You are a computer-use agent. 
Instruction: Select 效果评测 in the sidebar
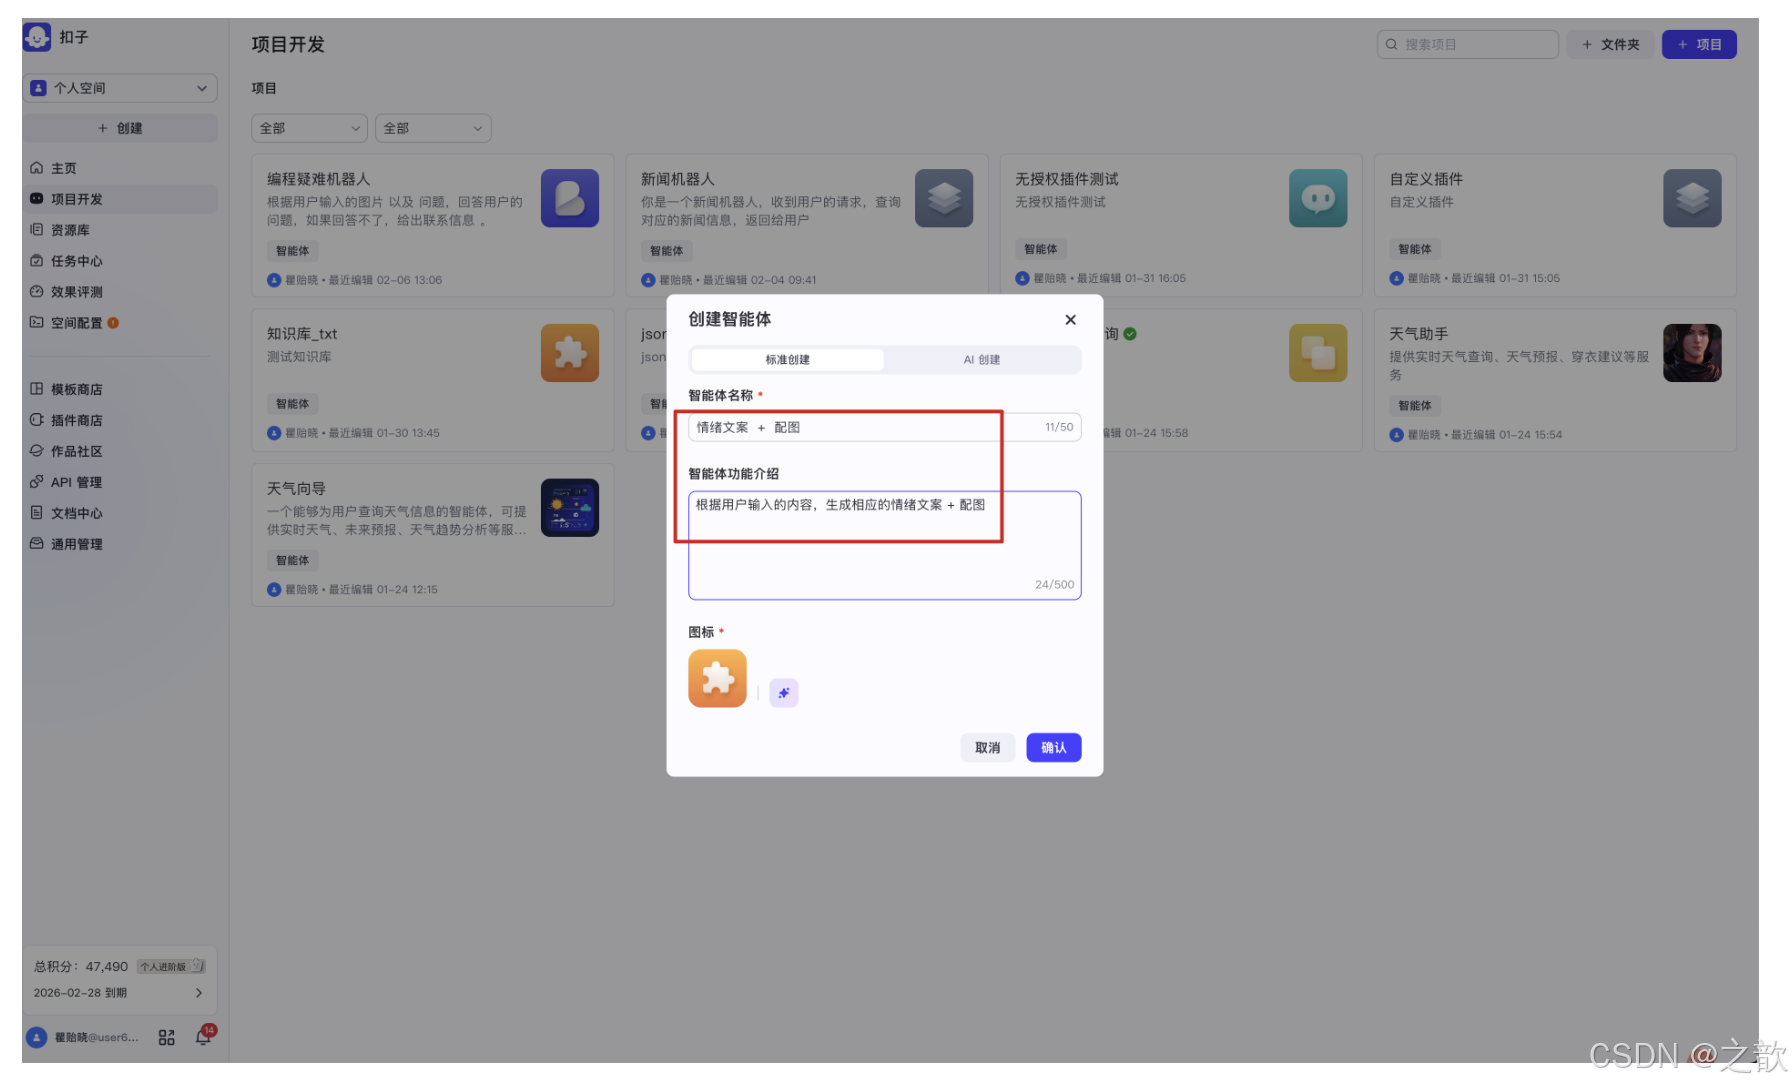(x=74, y=291)
